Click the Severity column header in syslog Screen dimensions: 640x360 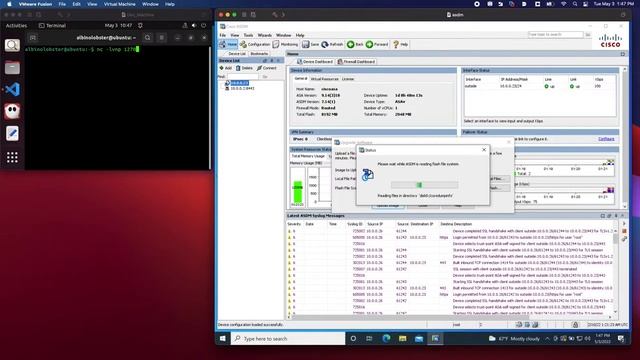(294, 224)
